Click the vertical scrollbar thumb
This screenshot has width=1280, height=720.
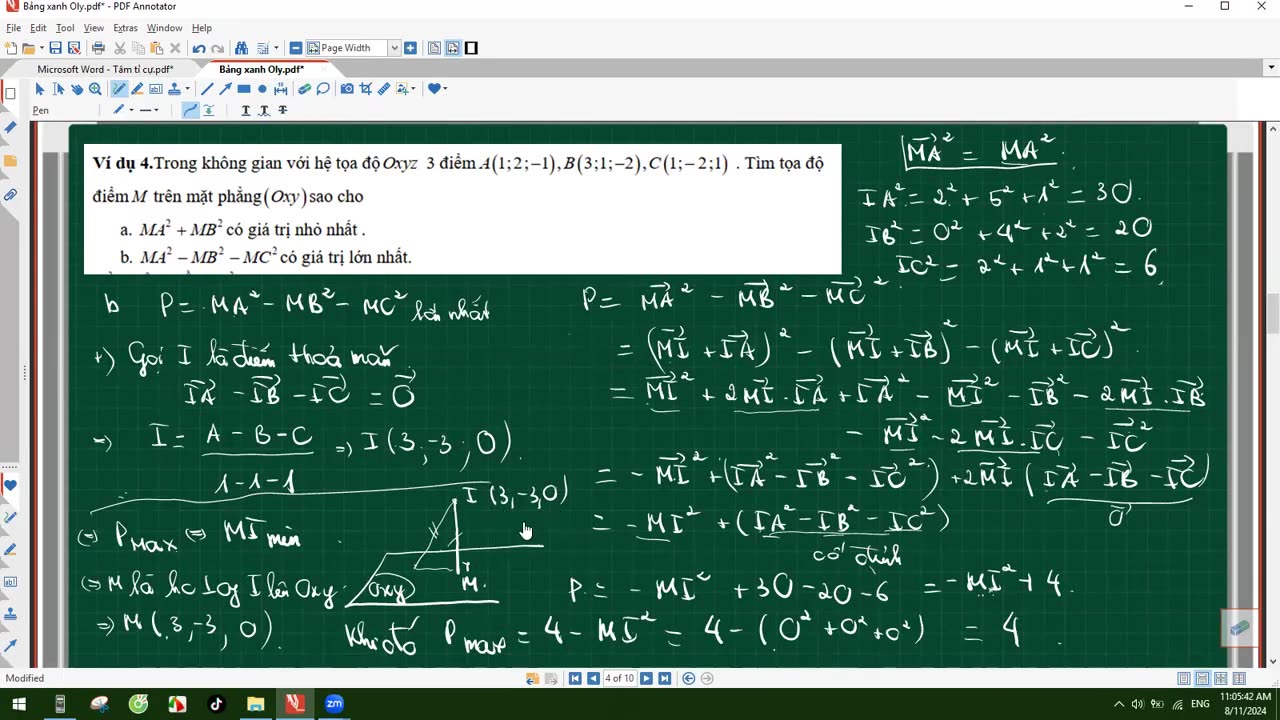(1272, 313)
